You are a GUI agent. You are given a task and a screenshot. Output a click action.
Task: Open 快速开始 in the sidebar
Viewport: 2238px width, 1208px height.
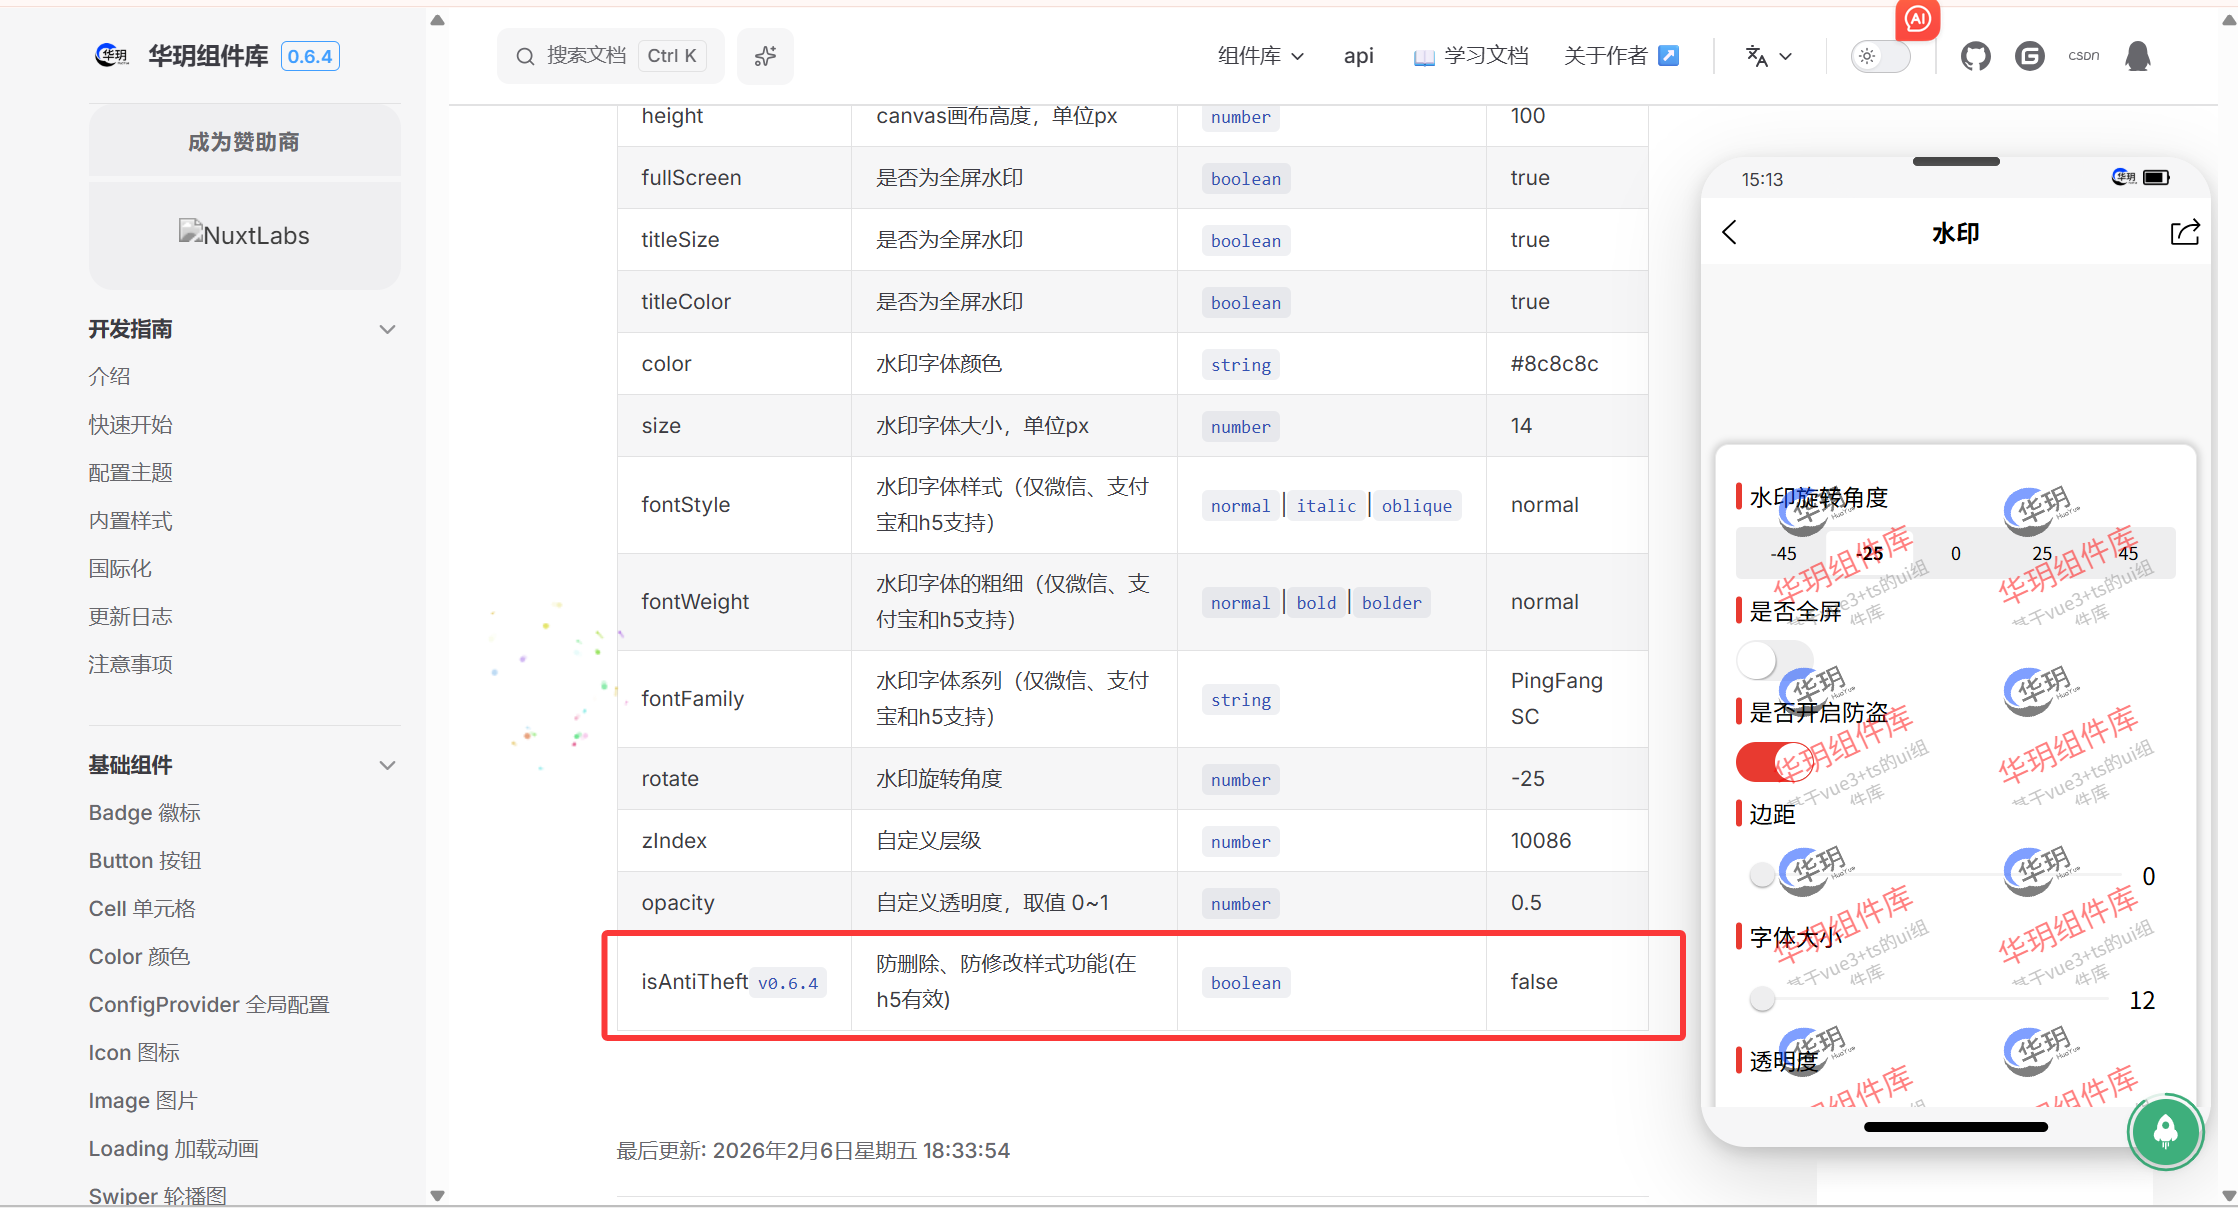[x=130, y=425]
